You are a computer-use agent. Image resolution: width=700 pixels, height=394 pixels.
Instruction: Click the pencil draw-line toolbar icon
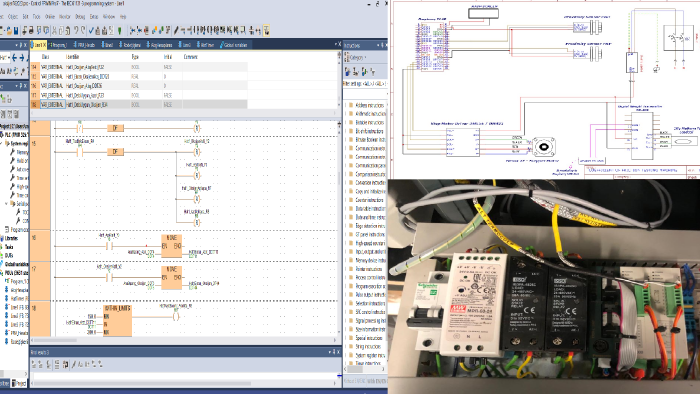point(176,30)
